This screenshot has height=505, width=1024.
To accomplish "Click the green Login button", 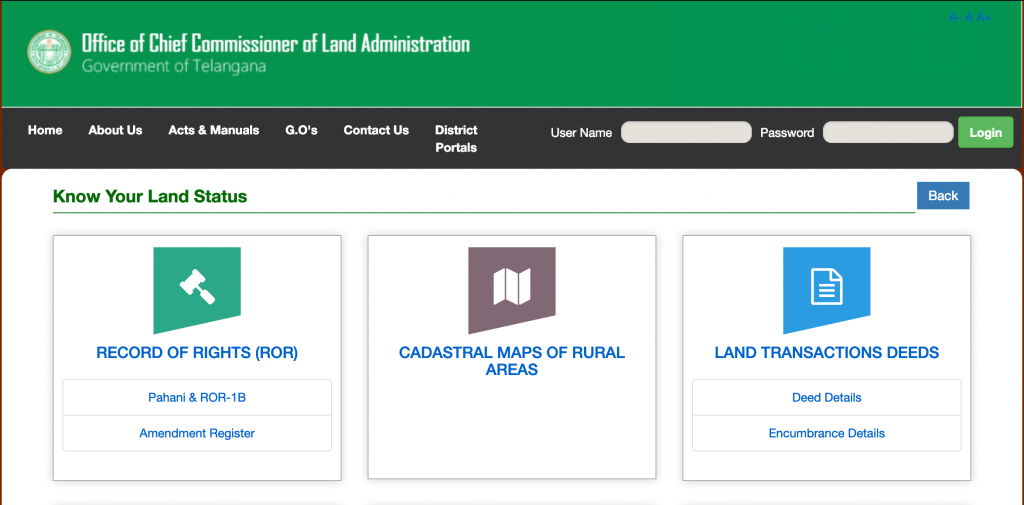I will point(985,132).
